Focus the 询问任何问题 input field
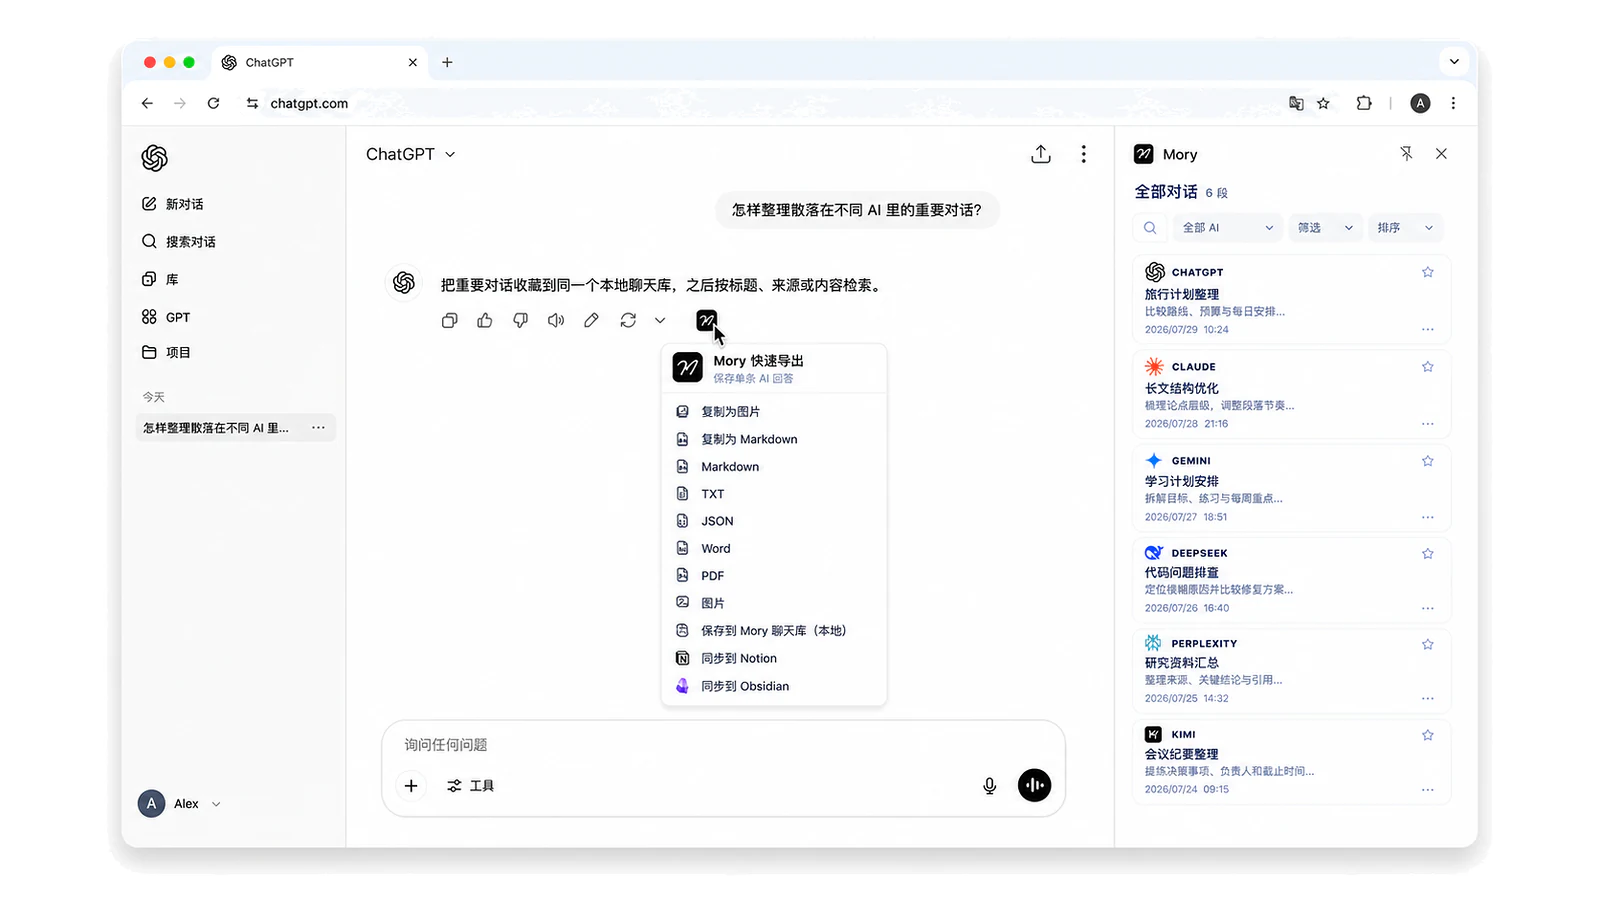Viewport: 1600px width, 900px height. coord(722,745)
